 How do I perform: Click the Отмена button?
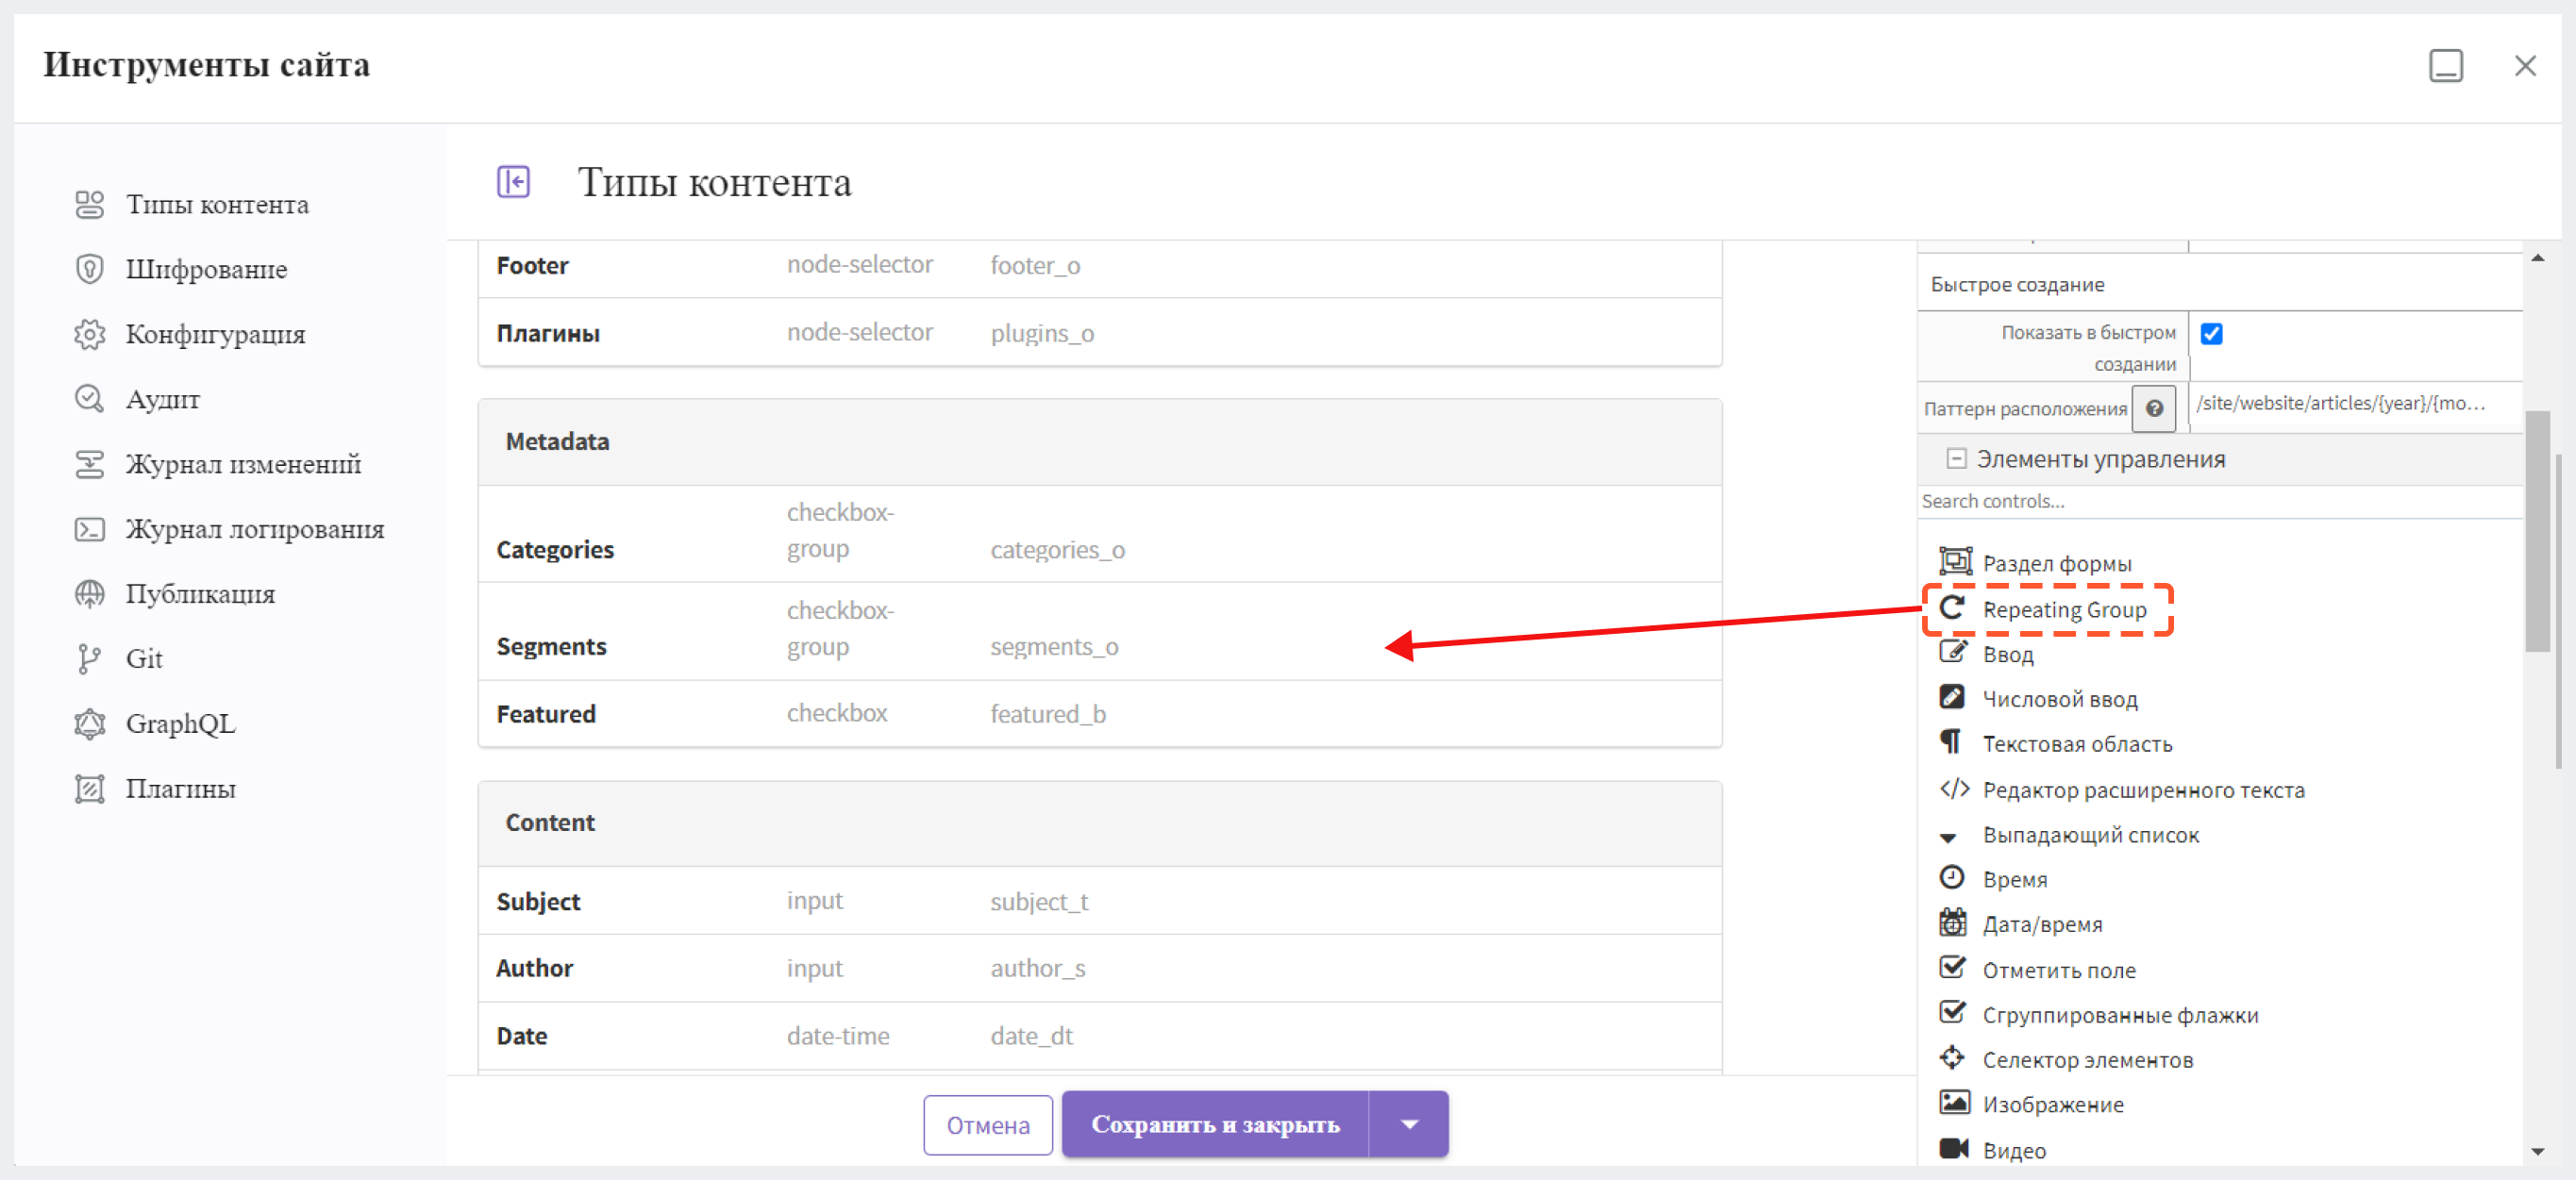(x=988, y=1125)
